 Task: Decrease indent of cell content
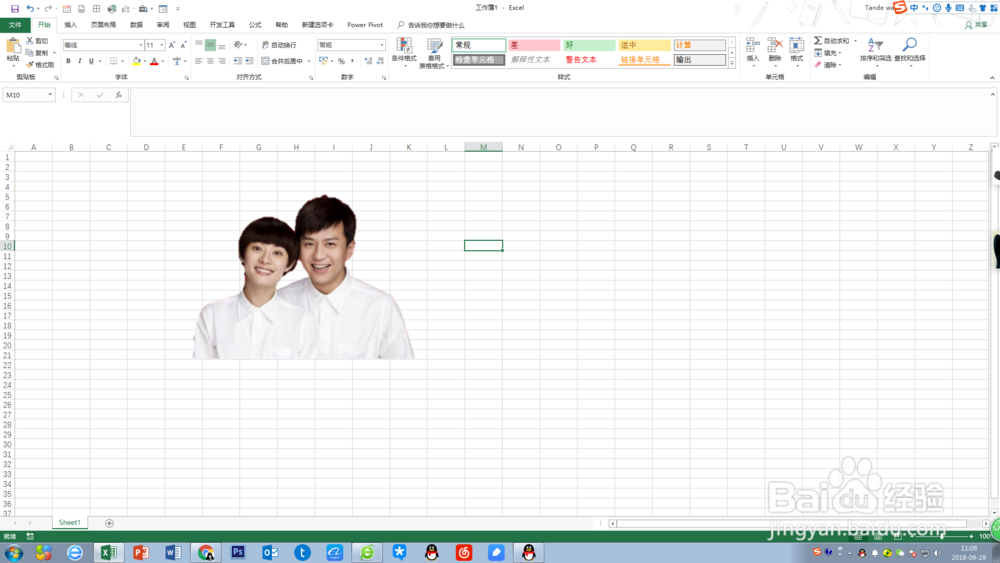click(237, 61)
